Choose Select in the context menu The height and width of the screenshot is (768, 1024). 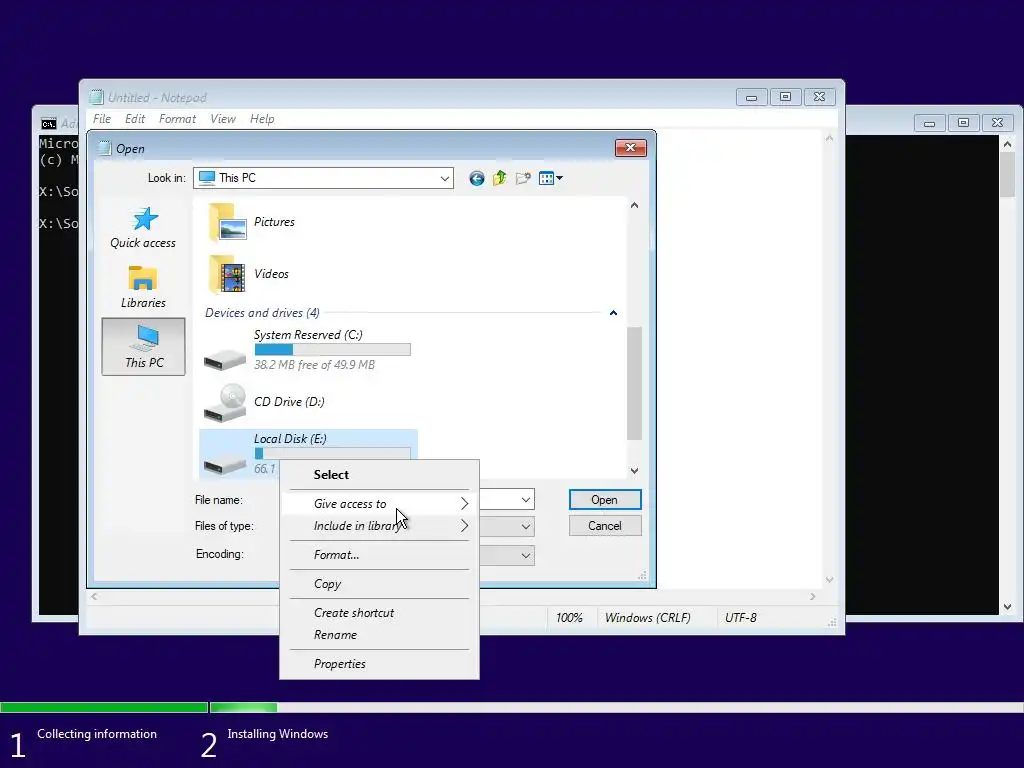coord(379,475)
